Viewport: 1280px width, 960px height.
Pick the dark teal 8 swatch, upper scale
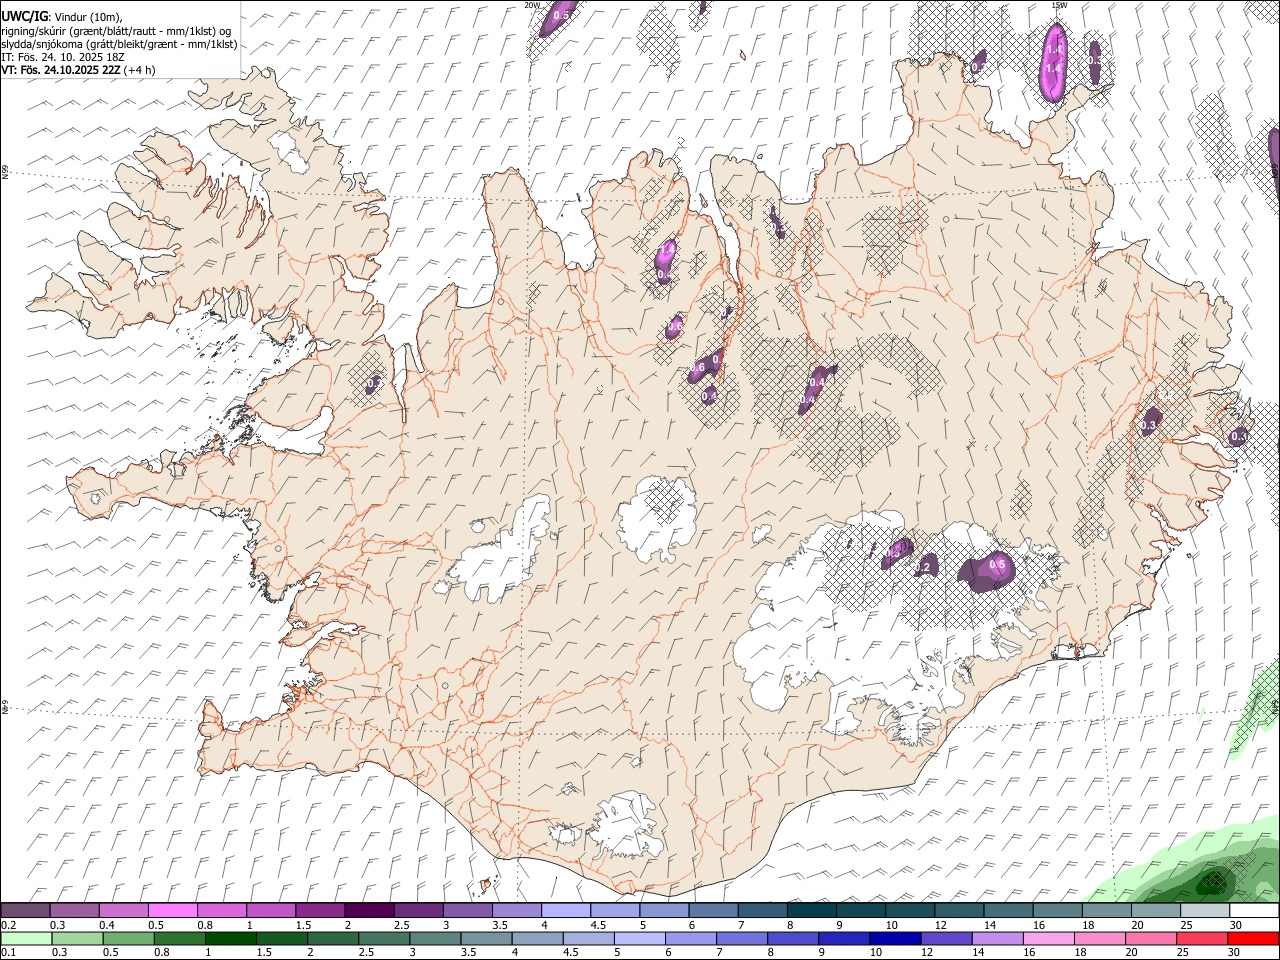click(x=812, y=911)
